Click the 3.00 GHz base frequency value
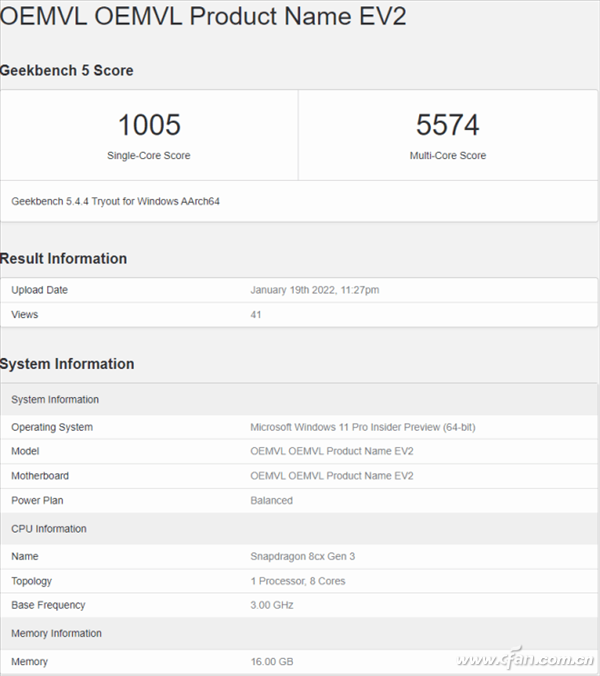 pyautogui.click(x=271, y=605)
